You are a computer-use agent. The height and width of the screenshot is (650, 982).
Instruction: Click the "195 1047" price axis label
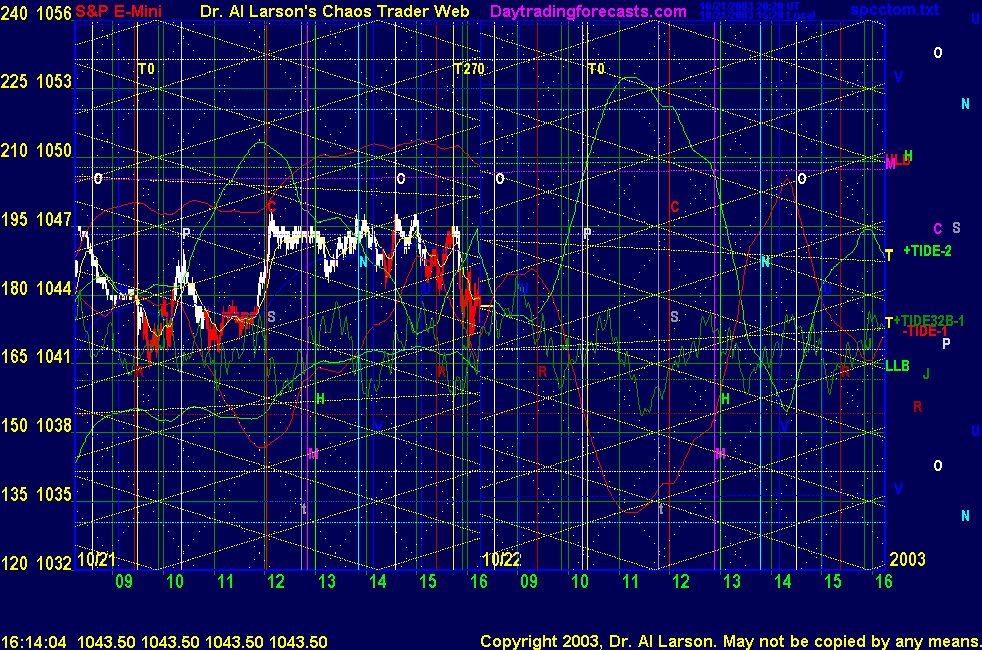click(x=36, y=219)
